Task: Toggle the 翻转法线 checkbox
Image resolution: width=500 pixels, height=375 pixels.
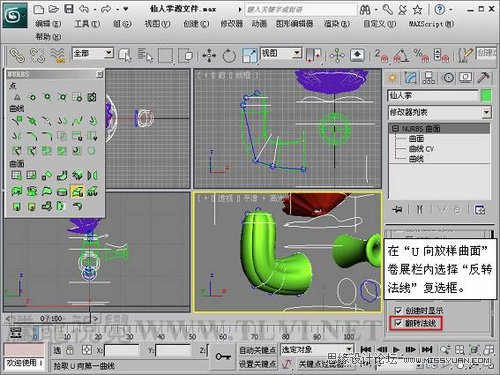Action: coord(398,323)
